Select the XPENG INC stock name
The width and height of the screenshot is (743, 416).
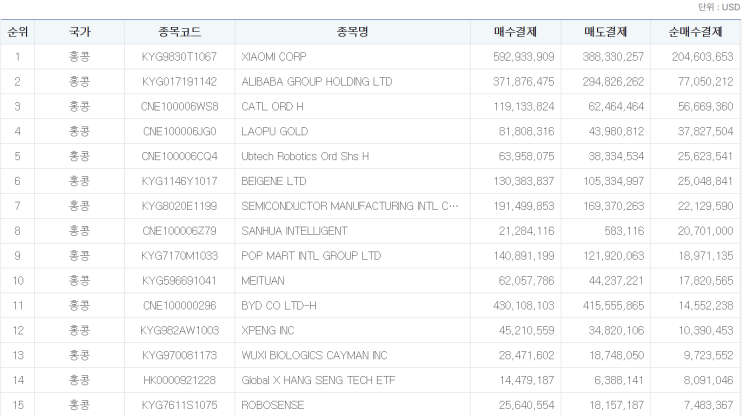pyautogui.click(x=268, y=331)
